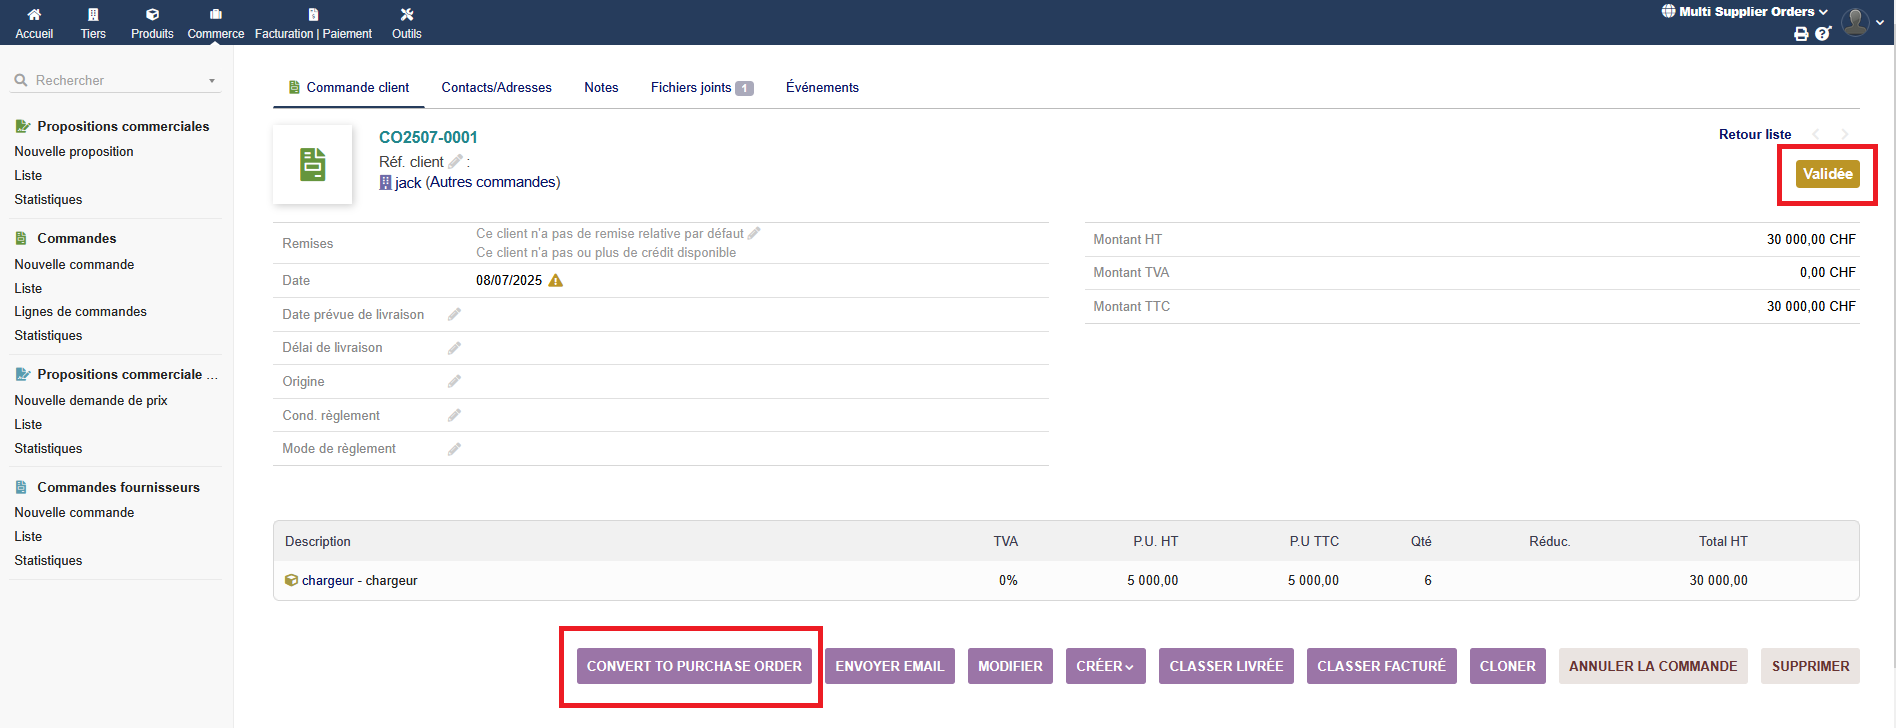Viewport: 1896px width, 728px height.
Task: Open the jack customer link
Action: point(408,183)
